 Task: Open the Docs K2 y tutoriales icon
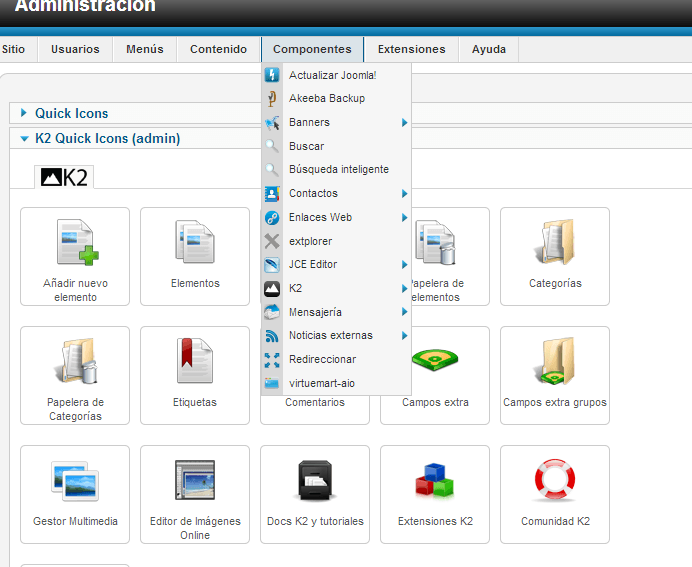(x=315, y=495)
